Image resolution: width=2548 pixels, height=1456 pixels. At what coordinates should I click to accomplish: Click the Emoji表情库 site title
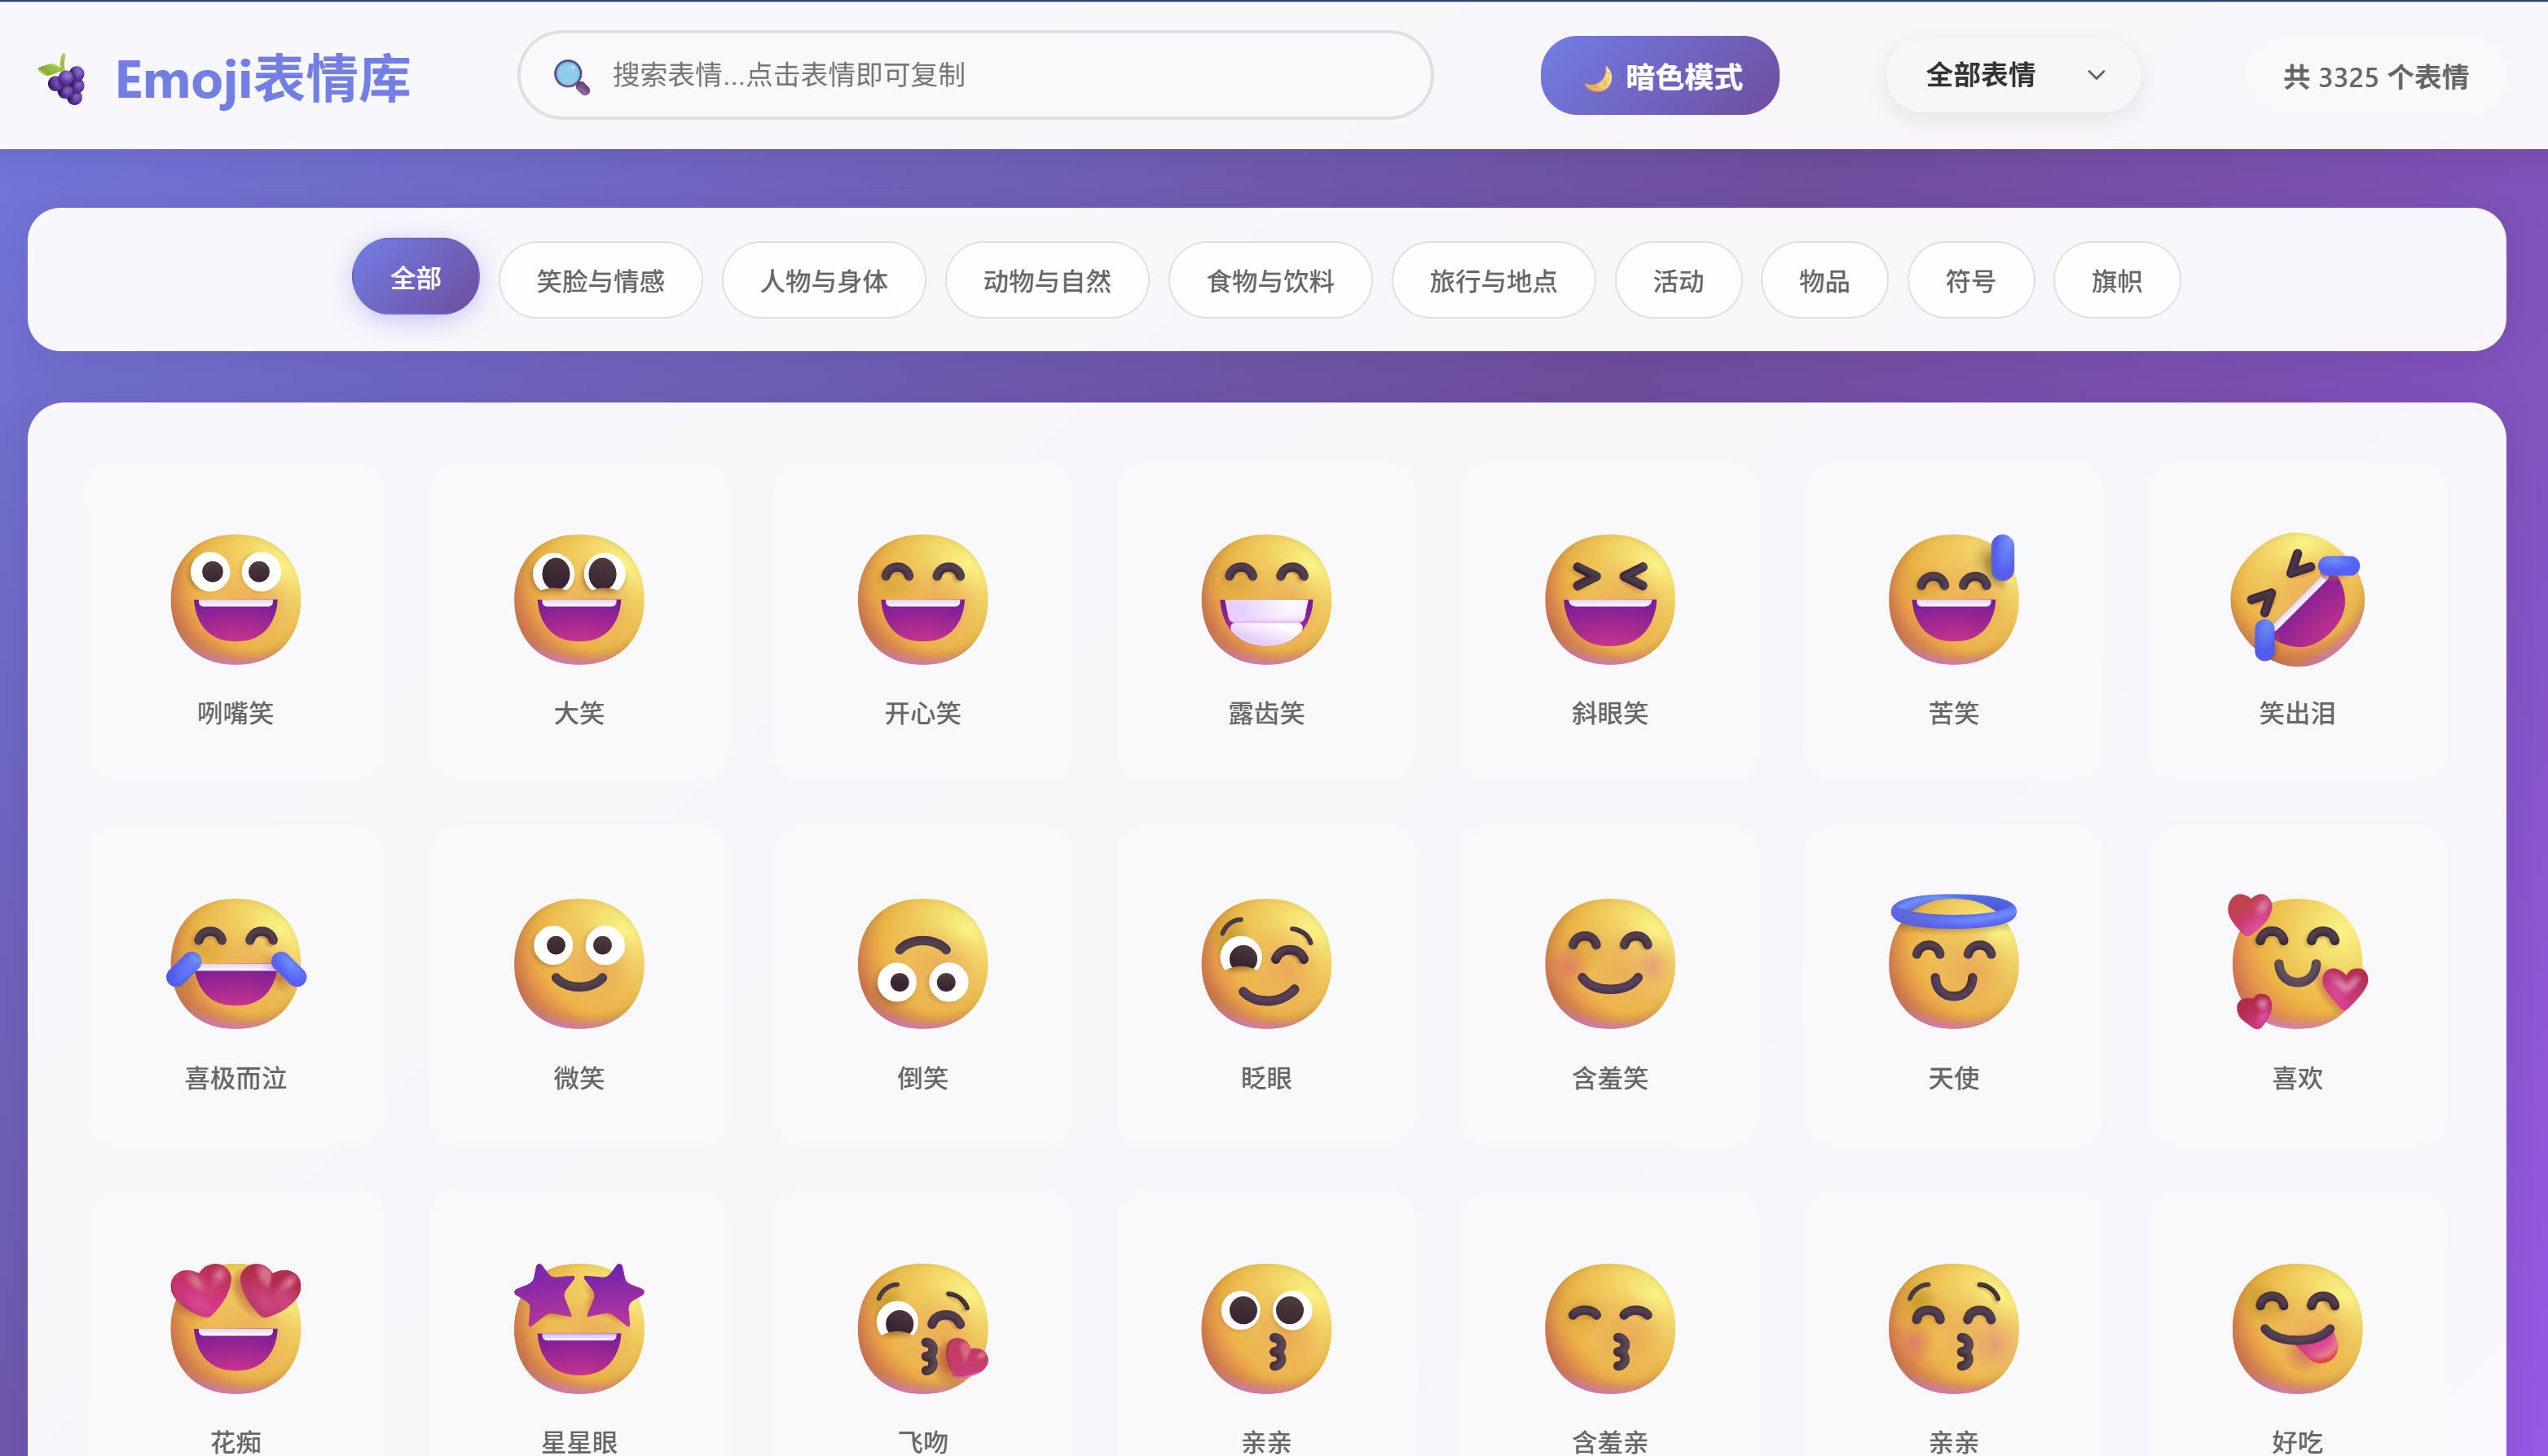(262, 79)
